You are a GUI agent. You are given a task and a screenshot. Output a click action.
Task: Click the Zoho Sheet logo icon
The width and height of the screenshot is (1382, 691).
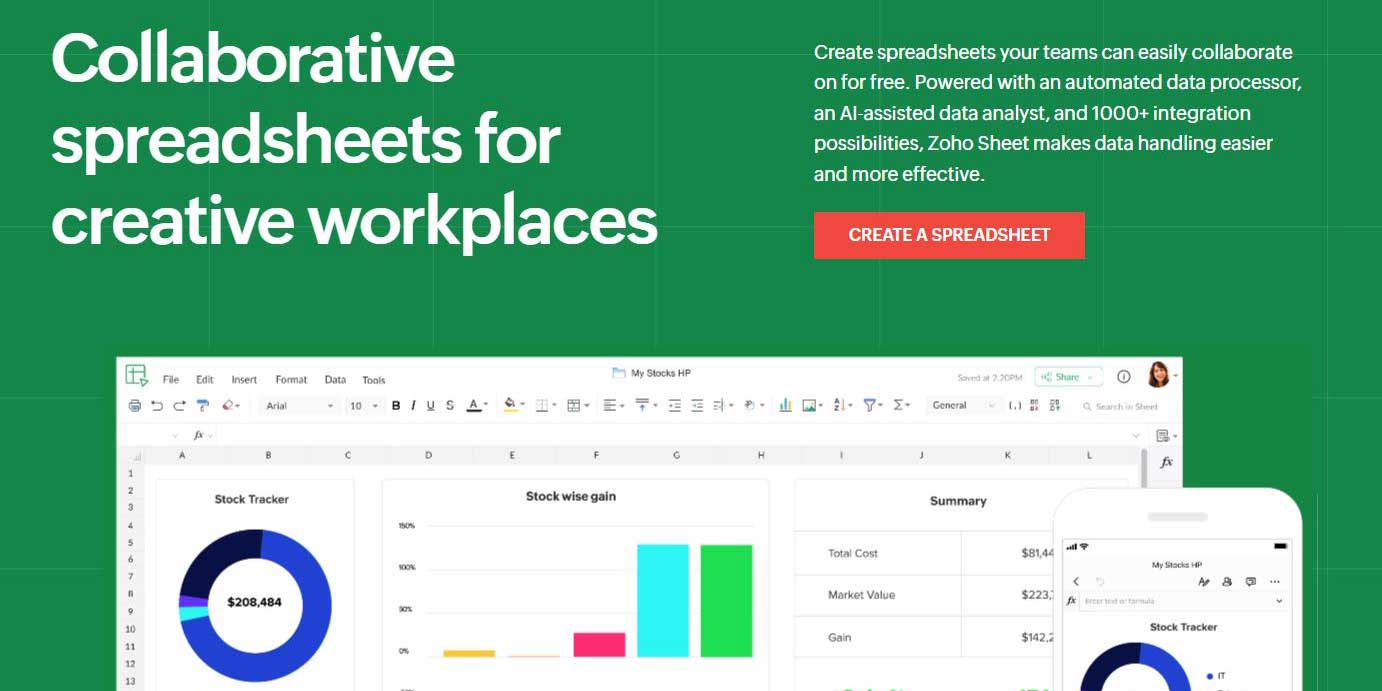[136, 376]
